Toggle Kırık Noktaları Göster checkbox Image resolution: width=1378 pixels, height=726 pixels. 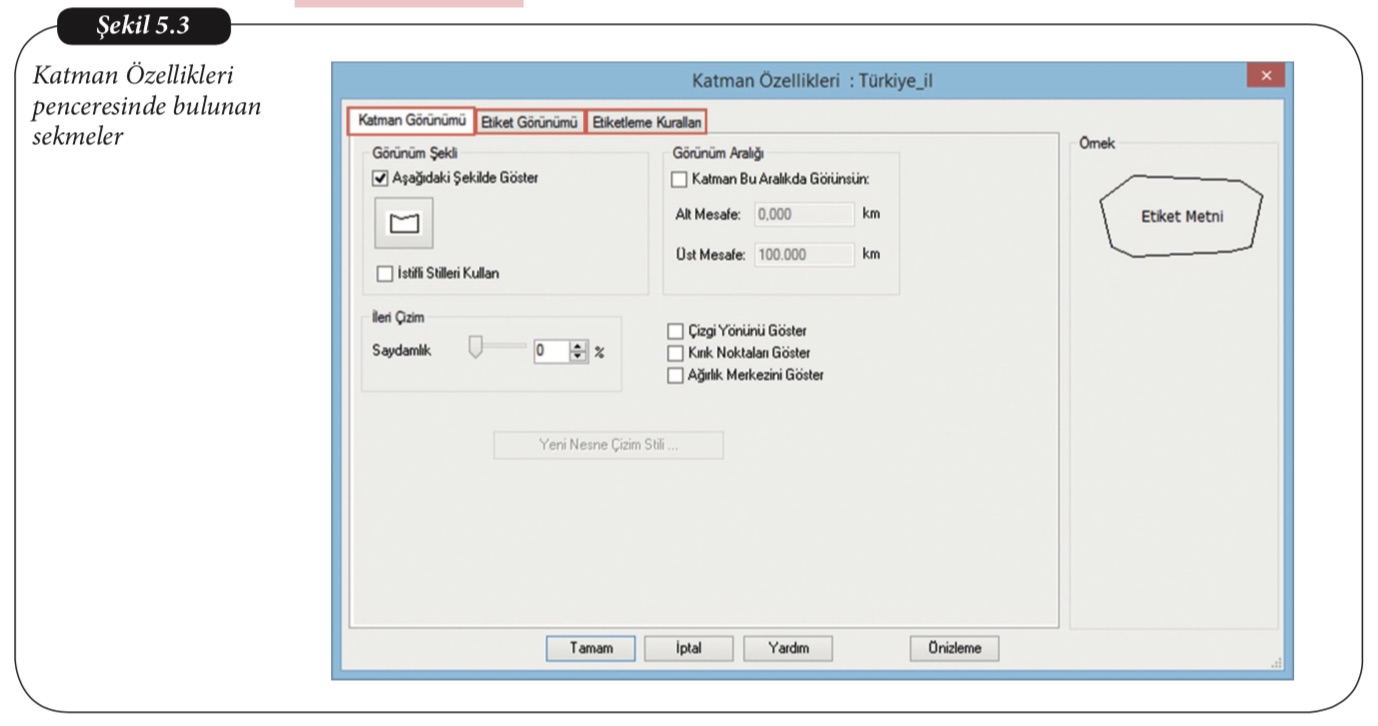(x=675, y=353)
